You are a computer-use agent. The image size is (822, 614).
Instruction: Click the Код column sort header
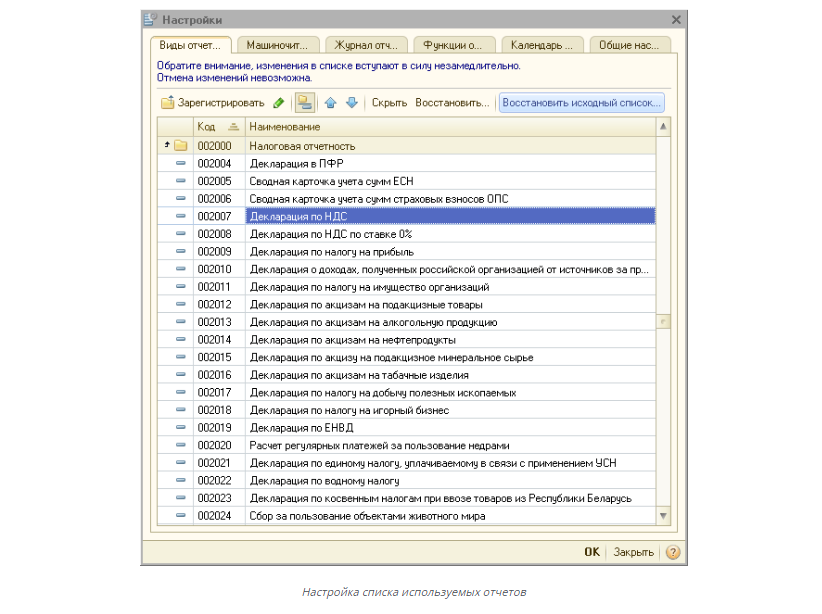[218, 127]
